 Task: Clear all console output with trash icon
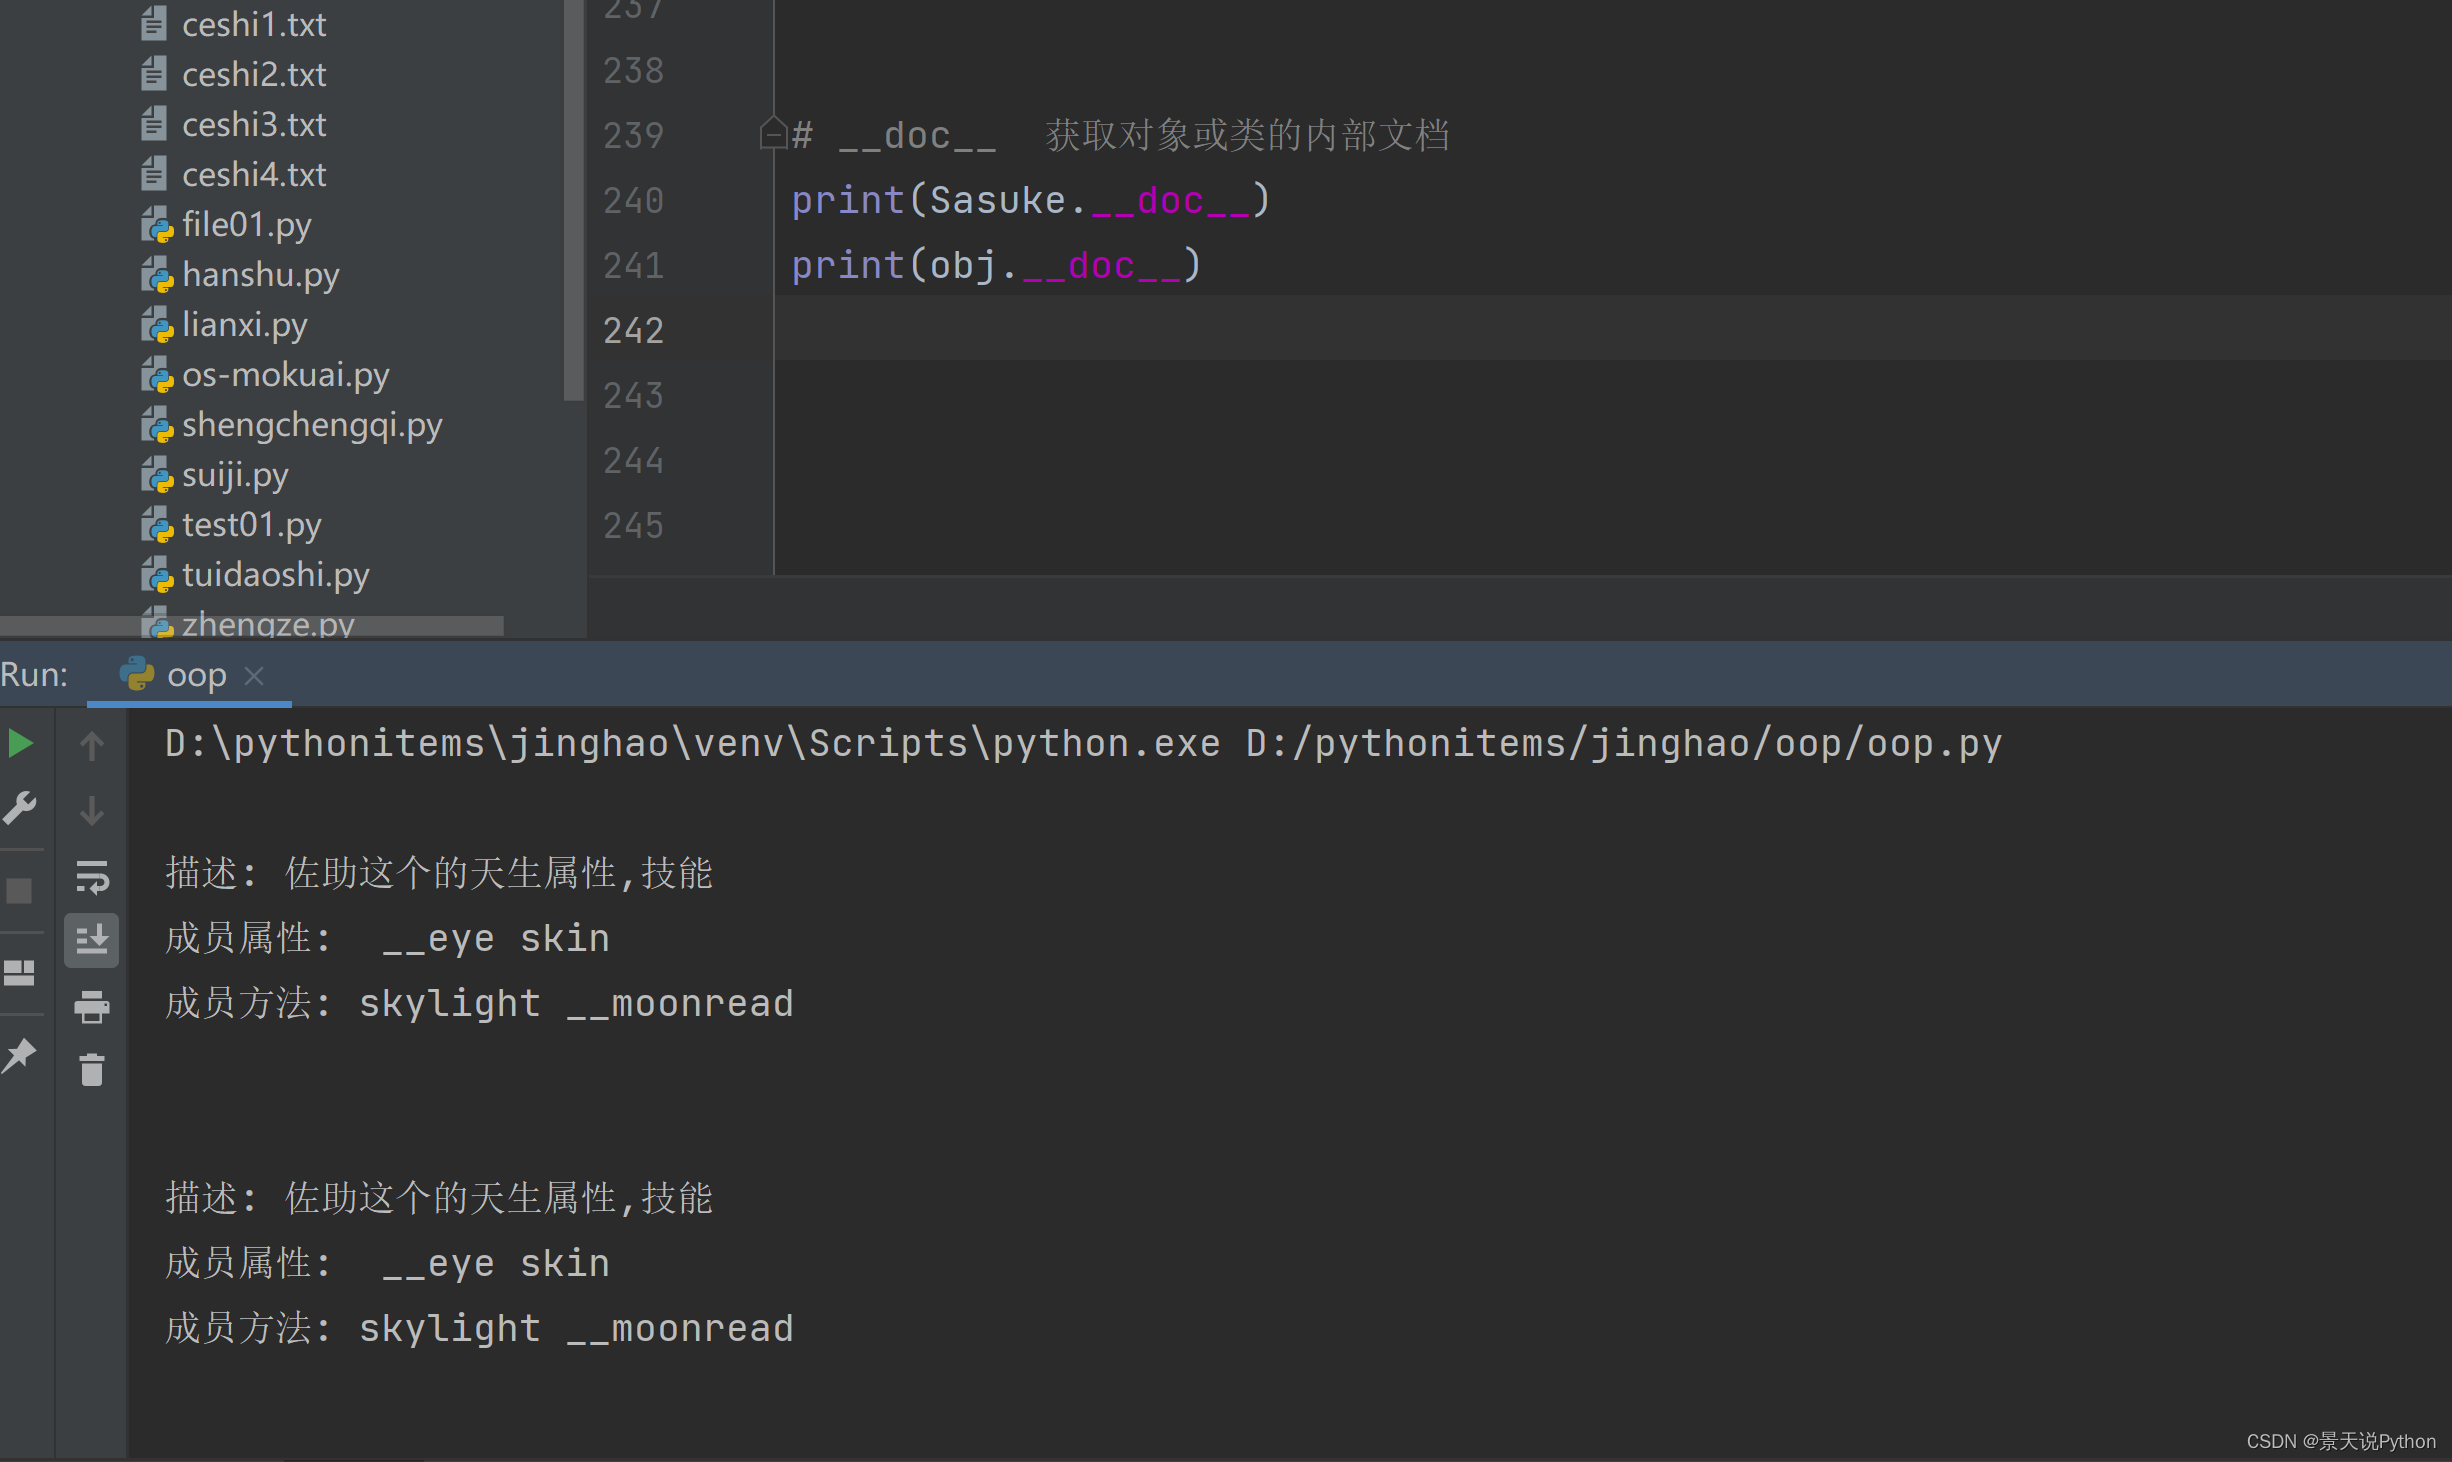coord(92,1070)
